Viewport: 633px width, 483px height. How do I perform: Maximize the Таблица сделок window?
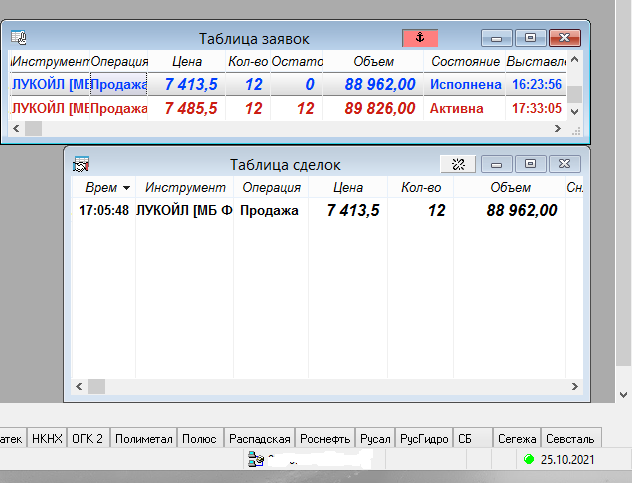(x=530, y=164)
